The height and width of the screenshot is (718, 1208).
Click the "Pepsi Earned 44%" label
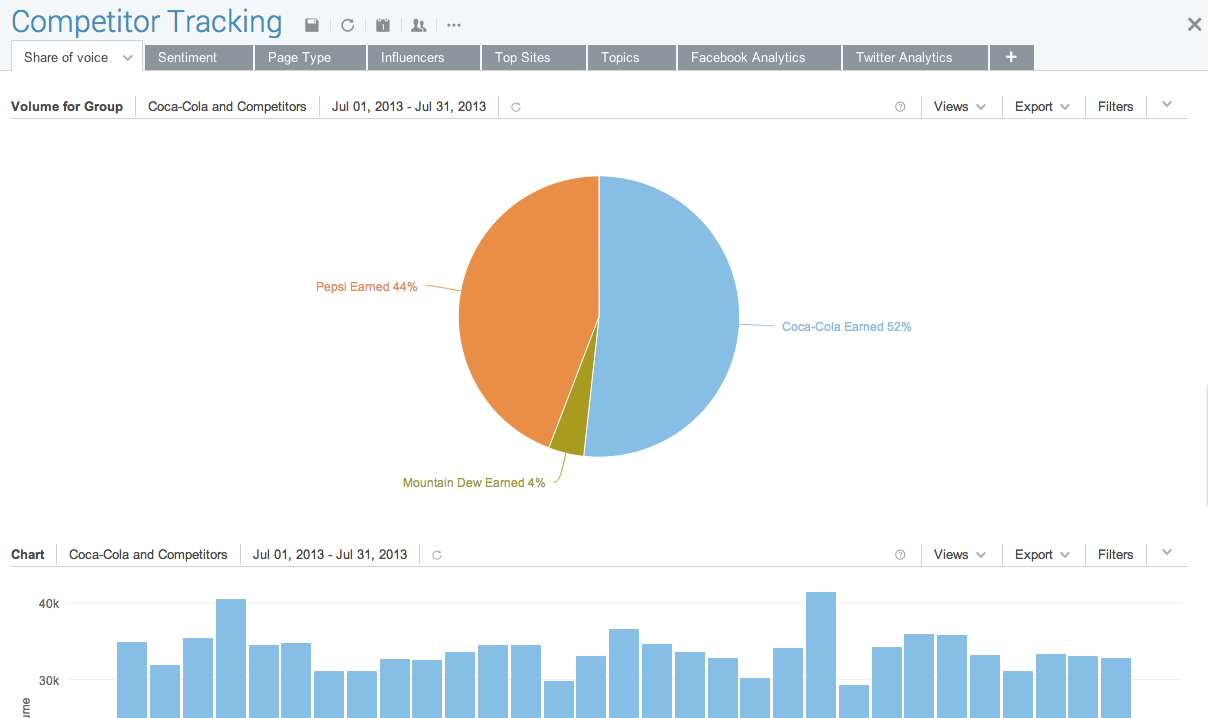click(366, 287)
